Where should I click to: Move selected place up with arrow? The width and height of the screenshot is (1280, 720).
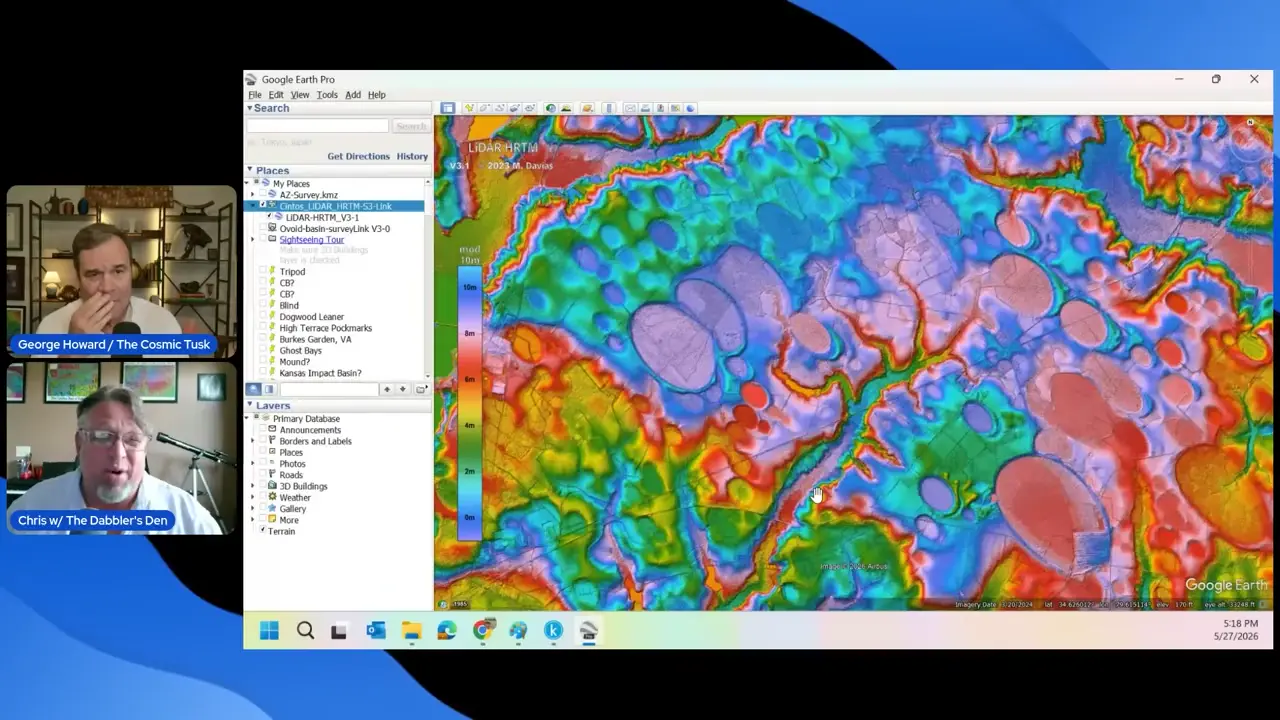click(x=387, y=389)
